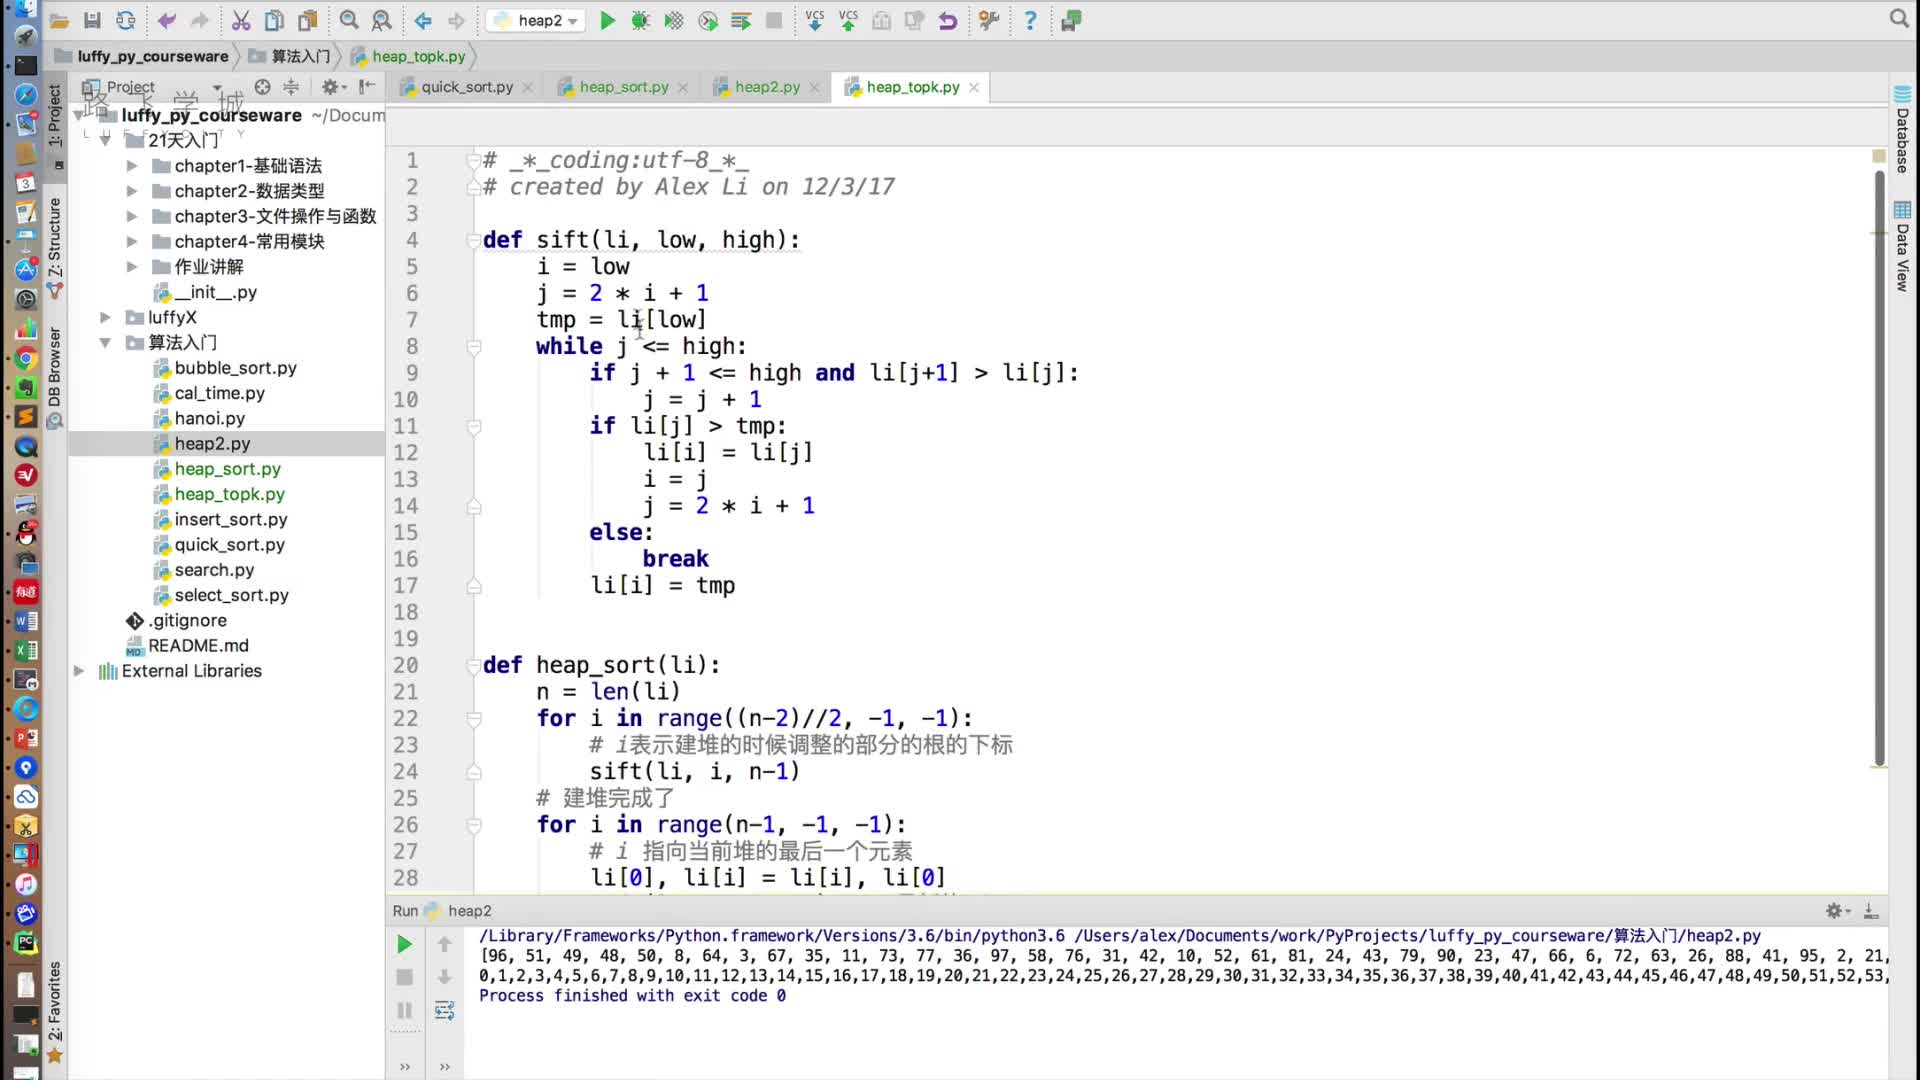The width and height of the screenshot is (1920, 1080).
Task: Click the Profile run icon
Action: (x=708, y=20)
